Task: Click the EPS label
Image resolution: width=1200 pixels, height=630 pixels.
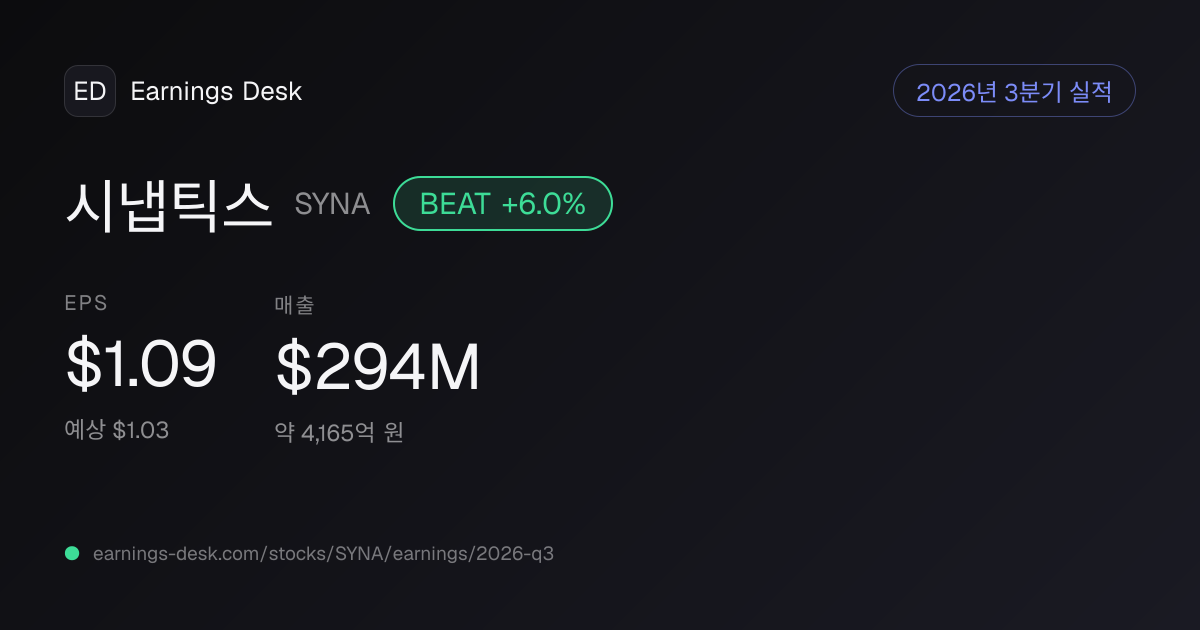Action: coord(86,304)
